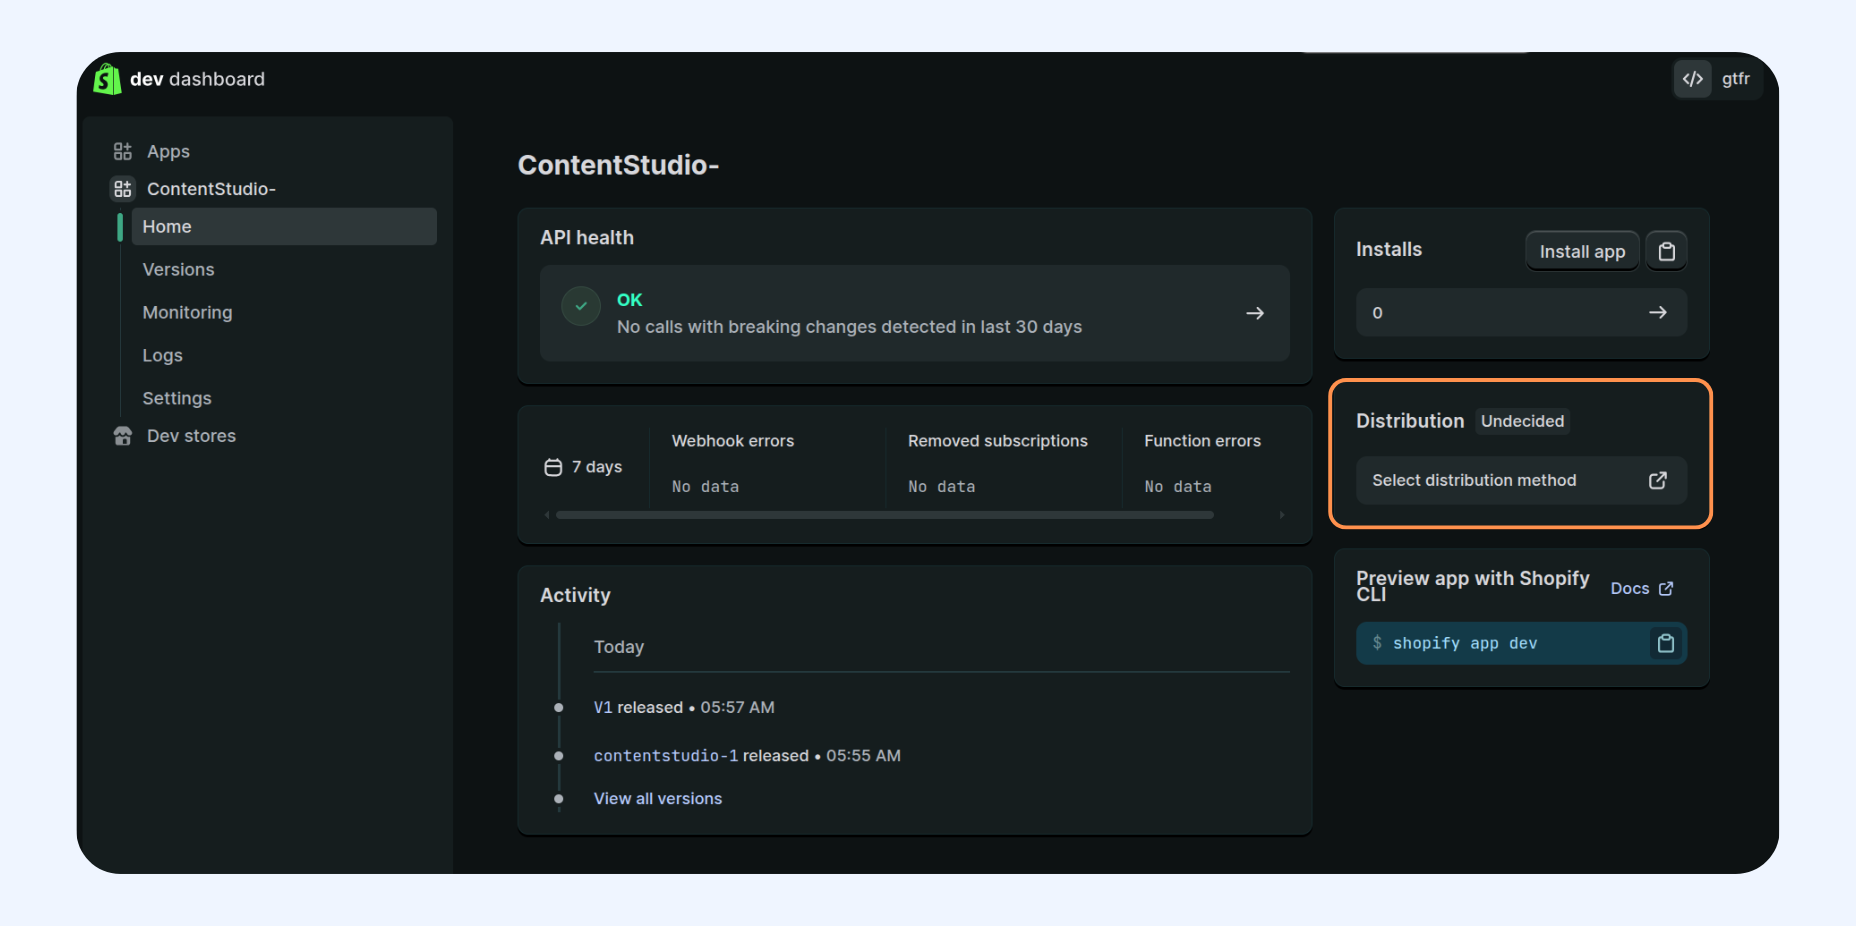The image size is (1856, 926).
Task: Open Settings in the sidebar
Action: pos(177,399)
